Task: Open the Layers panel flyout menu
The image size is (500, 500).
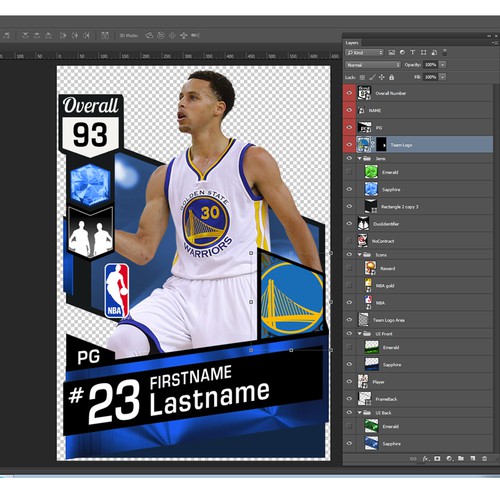Action: coord(494,43)
